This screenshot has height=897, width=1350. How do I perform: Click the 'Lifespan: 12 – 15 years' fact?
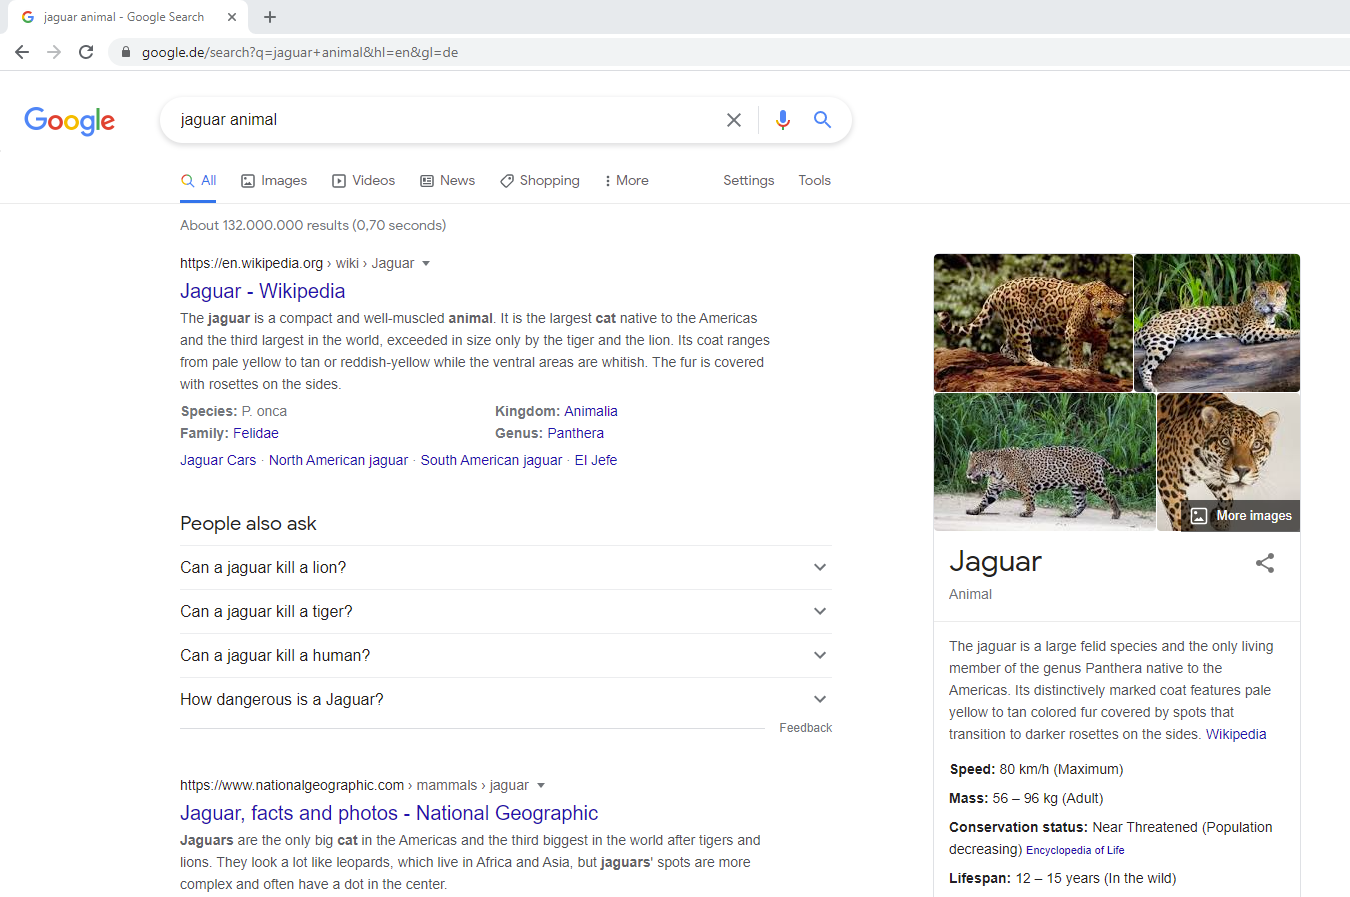[1063, 878]
